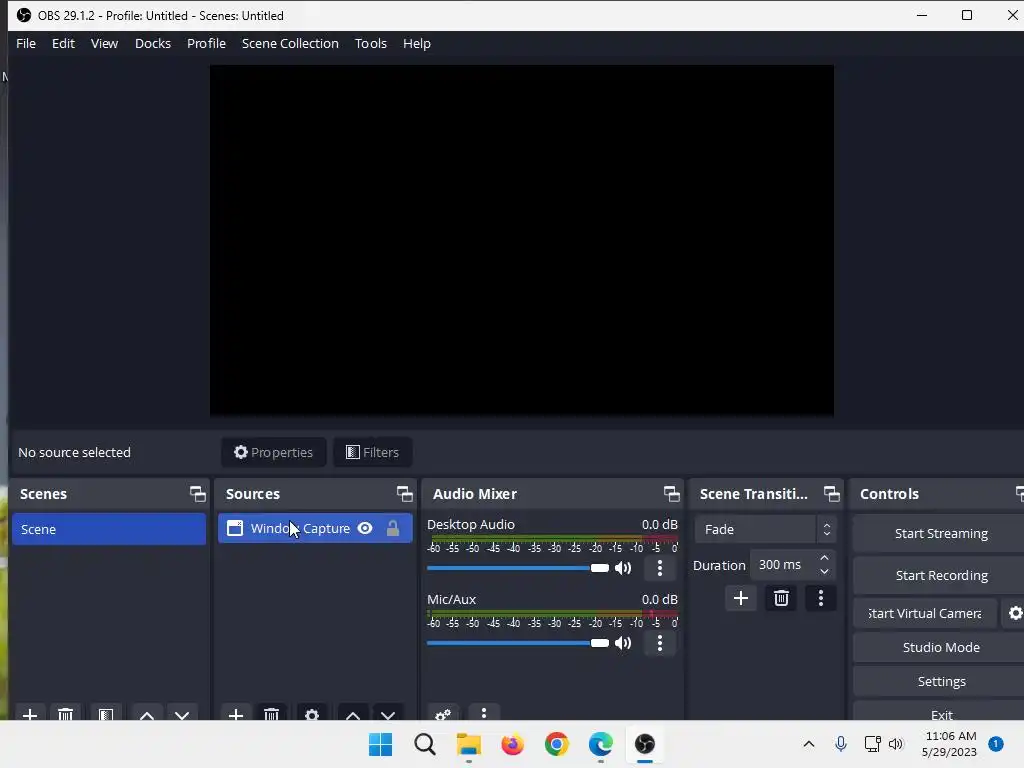Add a new scene with plus icon

(x=29, y=714)
